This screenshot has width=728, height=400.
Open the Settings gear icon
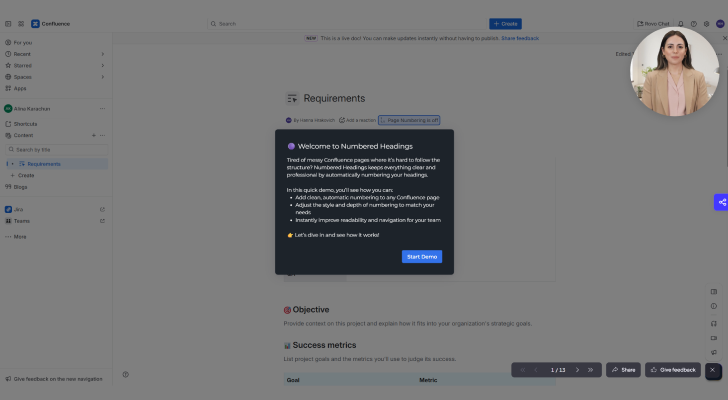point(706,24)
